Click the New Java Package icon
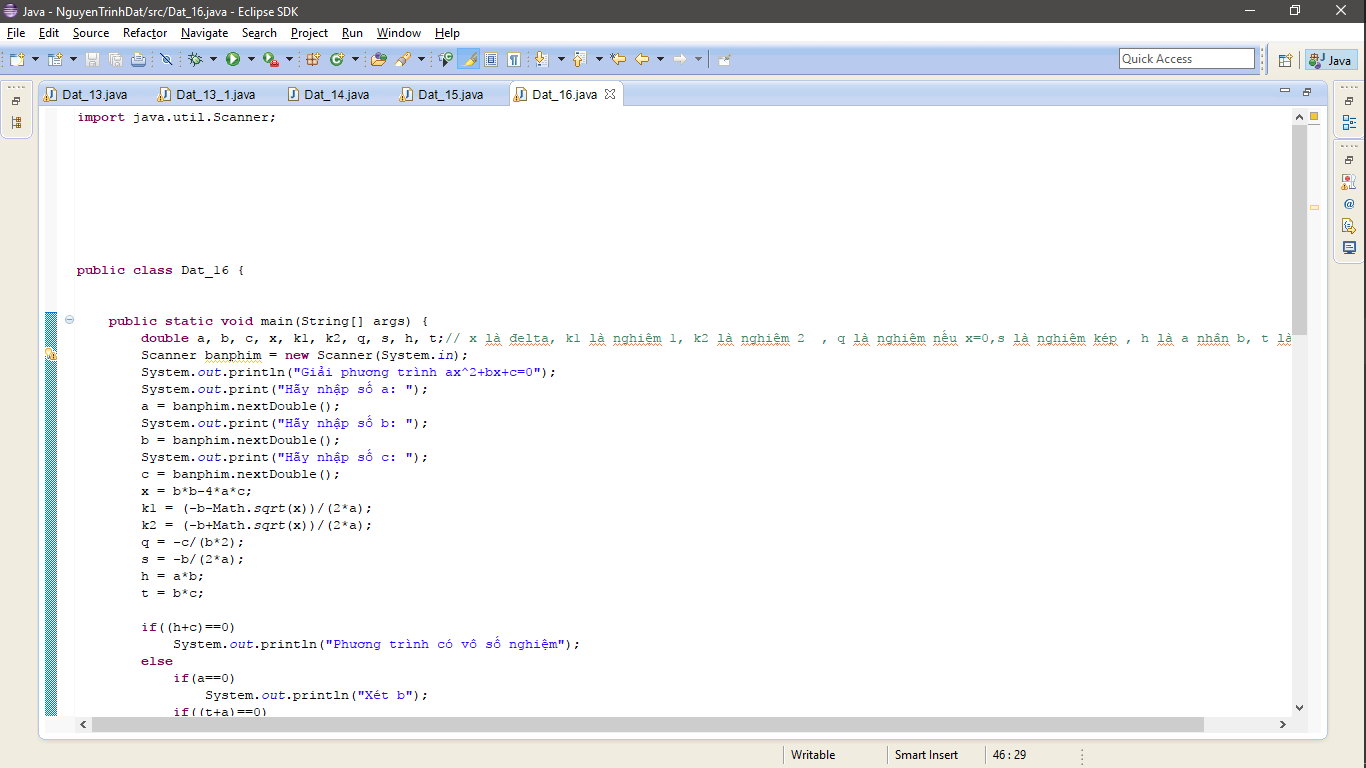1366x768 pixels. [312, 59]
